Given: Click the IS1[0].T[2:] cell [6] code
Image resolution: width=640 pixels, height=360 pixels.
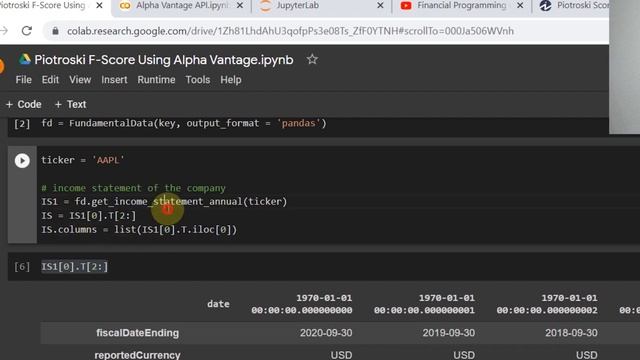Looking at the screenshot, I should 75,267.
